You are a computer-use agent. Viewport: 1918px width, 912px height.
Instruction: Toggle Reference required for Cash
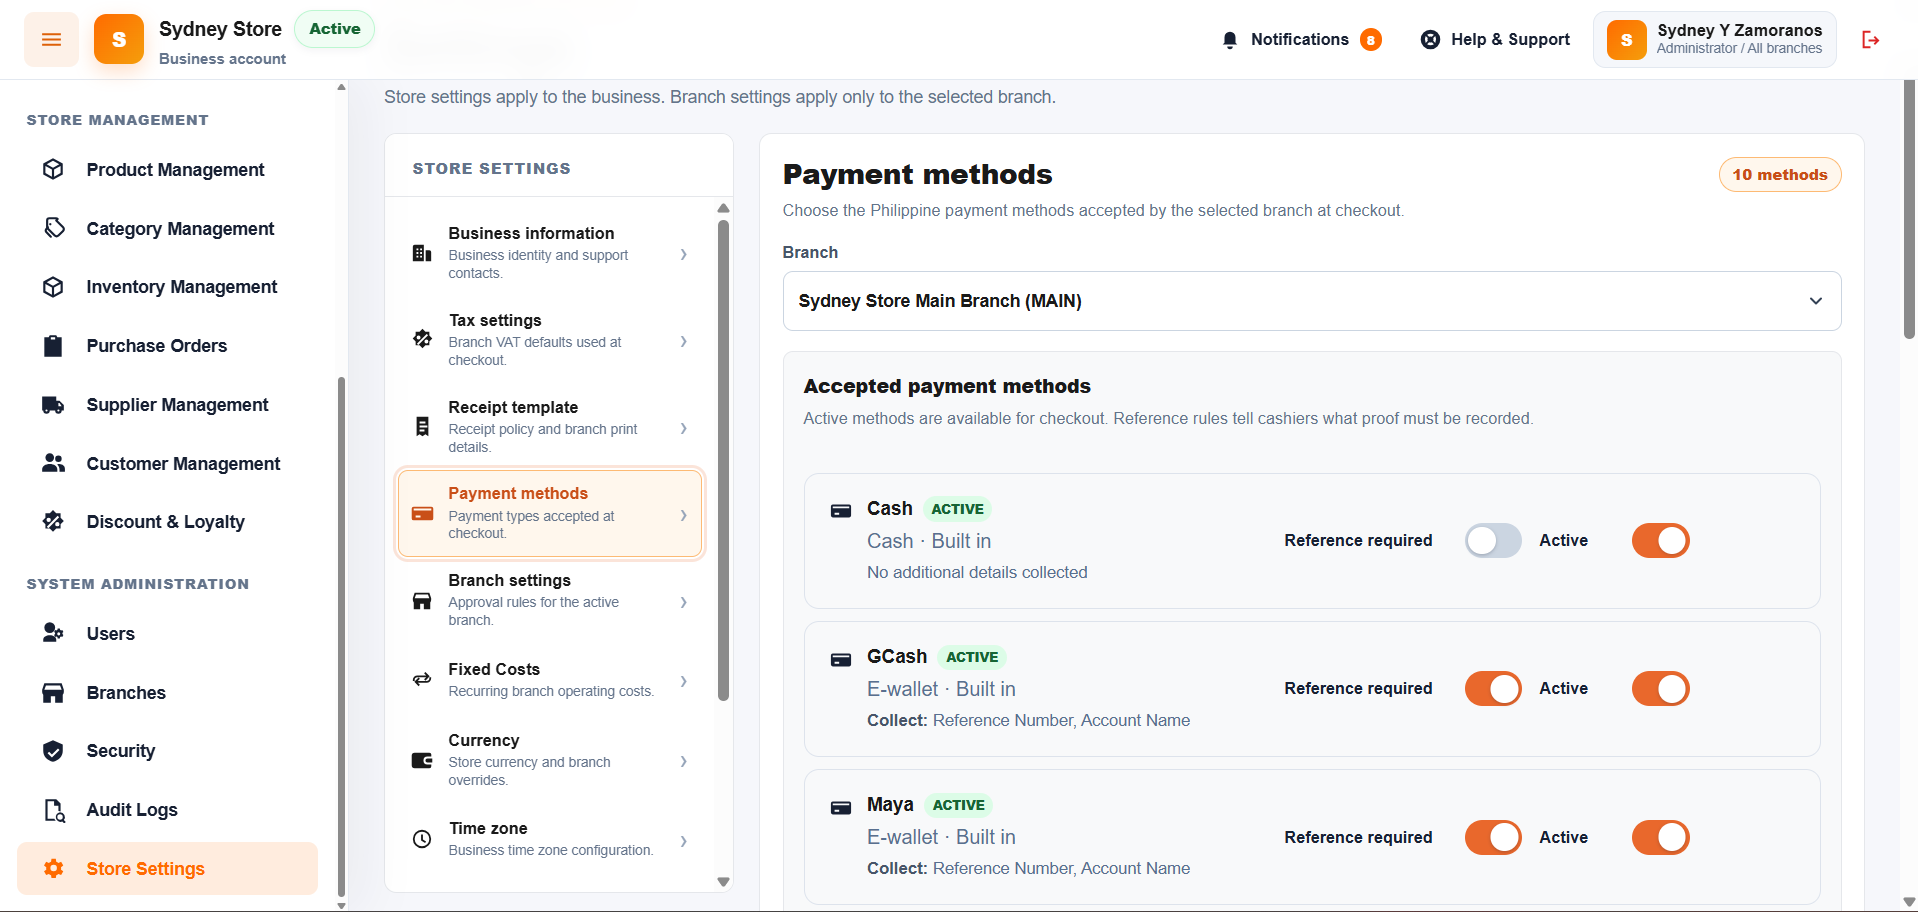coord(1493,541)
